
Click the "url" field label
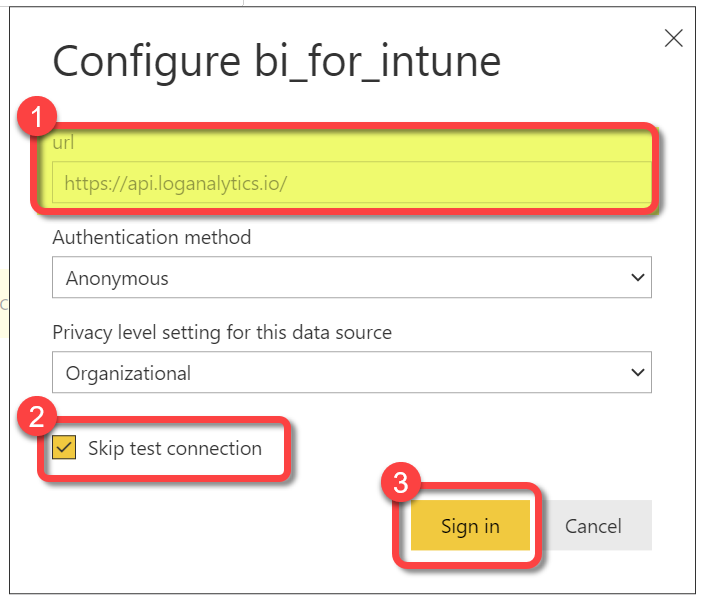63,143
